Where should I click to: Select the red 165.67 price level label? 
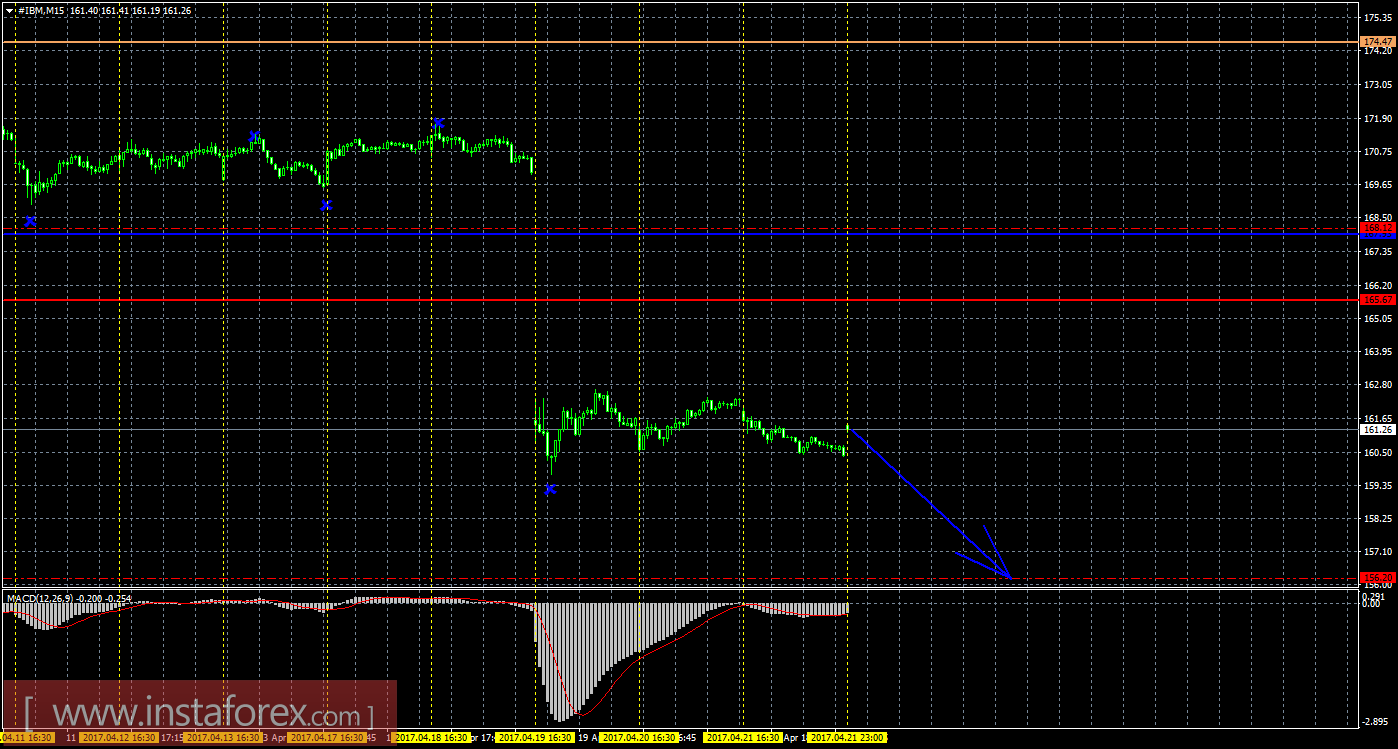pyautogui.click(x=1378, y=299)
